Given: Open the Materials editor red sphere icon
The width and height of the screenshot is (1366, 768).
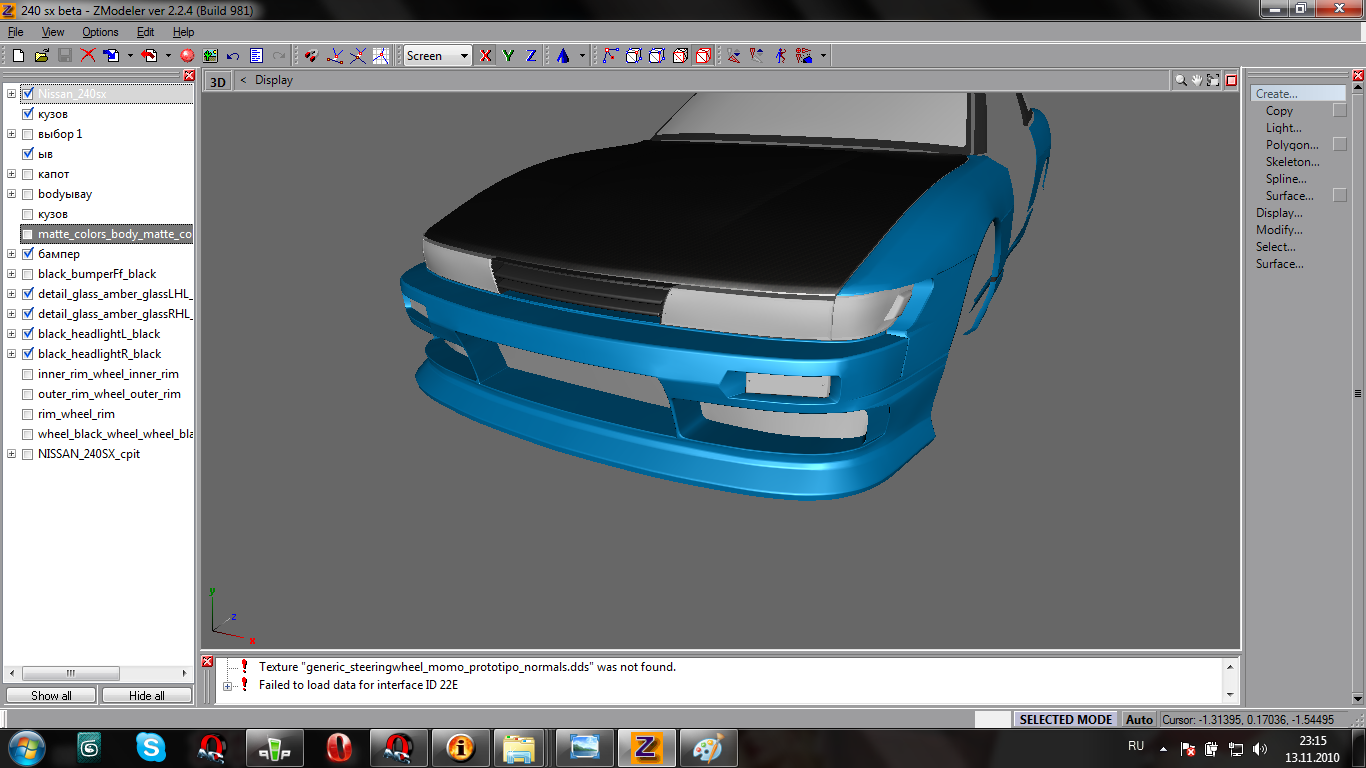Looking at the screenshot, I should point(187,56).
